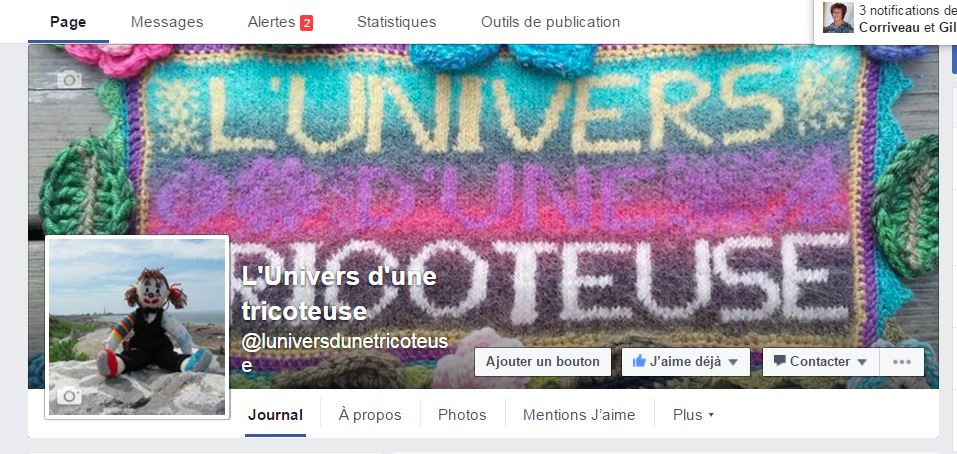
Task: Click the notification avatar thumbnail
Action: 838,18
